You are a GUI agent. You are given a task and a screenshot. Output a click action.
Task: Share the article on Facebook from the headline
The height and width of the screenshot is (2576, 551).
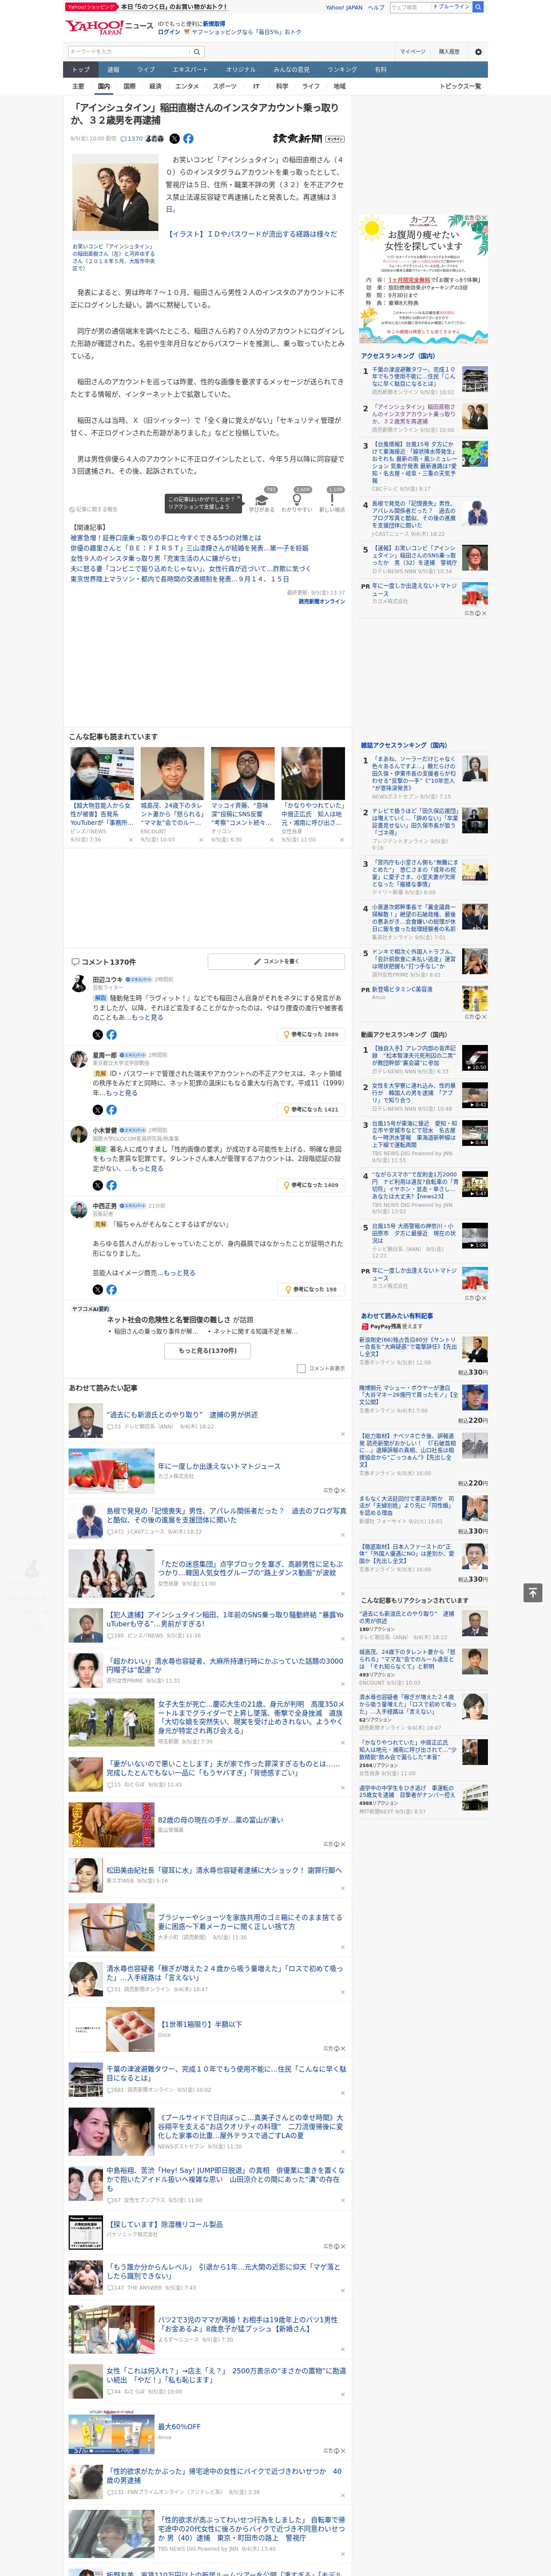coord(188,139)
